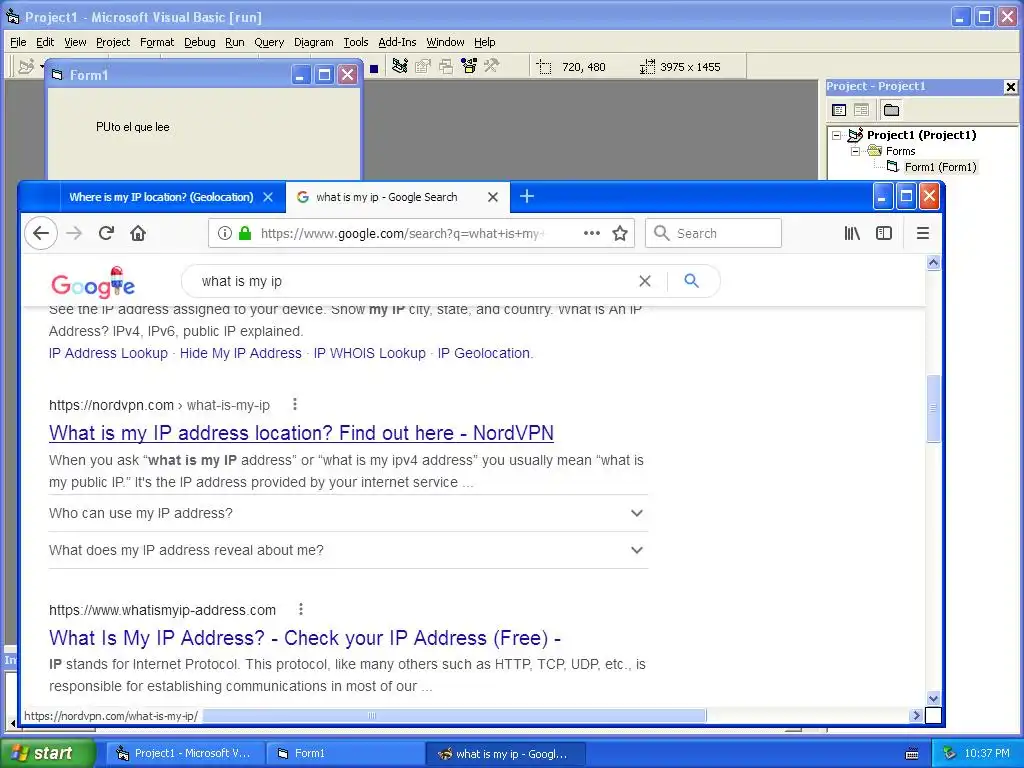Open the Add-Ins menu
The image size is (1024, 768).
pyautogui.click(x=397, y=42)
